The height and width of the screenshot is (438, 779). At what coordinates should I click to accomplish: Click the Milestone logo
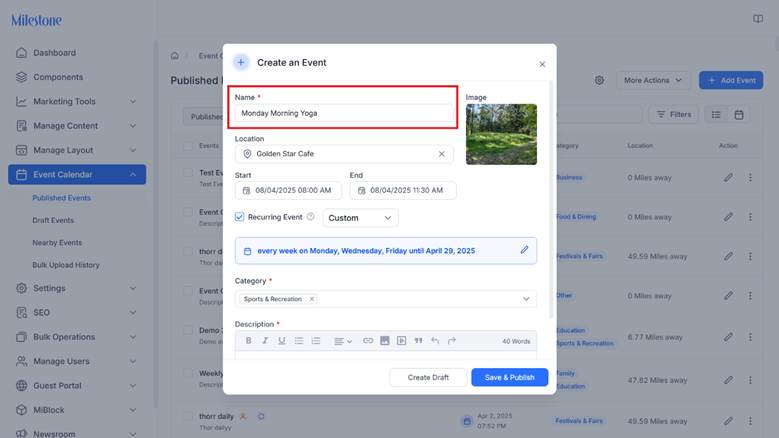coord(36,20)
